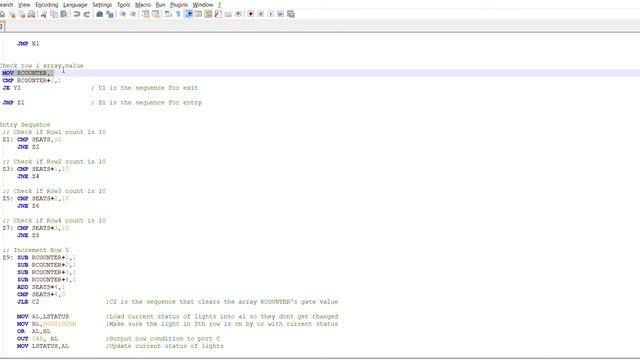The image size is (640, 360).
Task: Open the Run menu
Action: [160, 5]
